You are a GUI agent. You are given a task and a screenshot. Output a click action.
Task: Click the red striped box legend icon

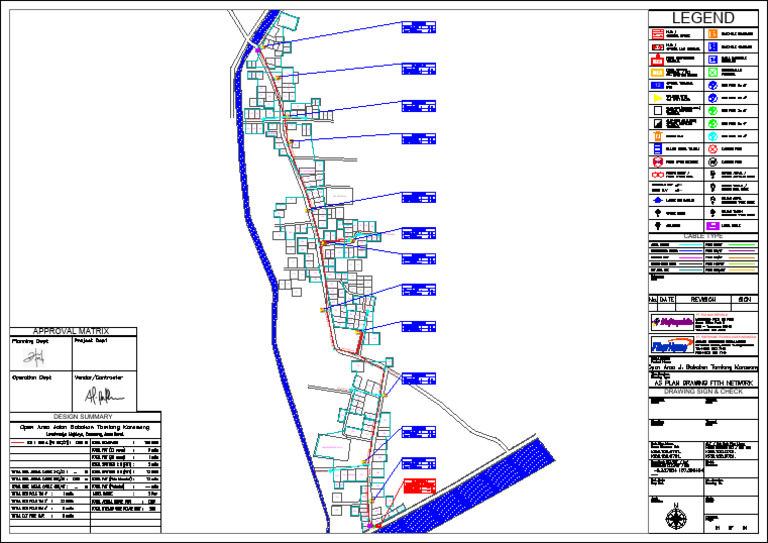coord(658,34)
